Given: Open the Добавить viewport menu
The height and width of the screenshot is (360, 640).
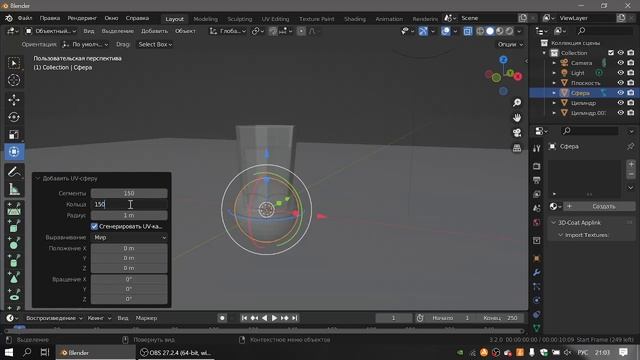Looking at the screenshot, I should coord(154,31).
